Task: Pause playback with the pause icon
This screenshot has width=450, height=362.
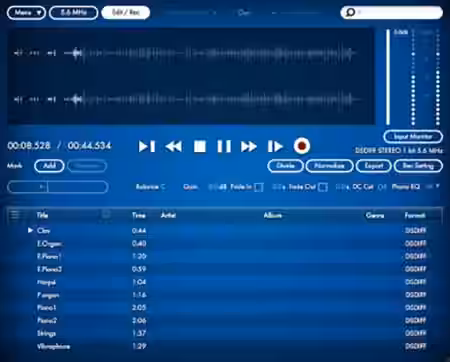Action: (x=224, y=146)
